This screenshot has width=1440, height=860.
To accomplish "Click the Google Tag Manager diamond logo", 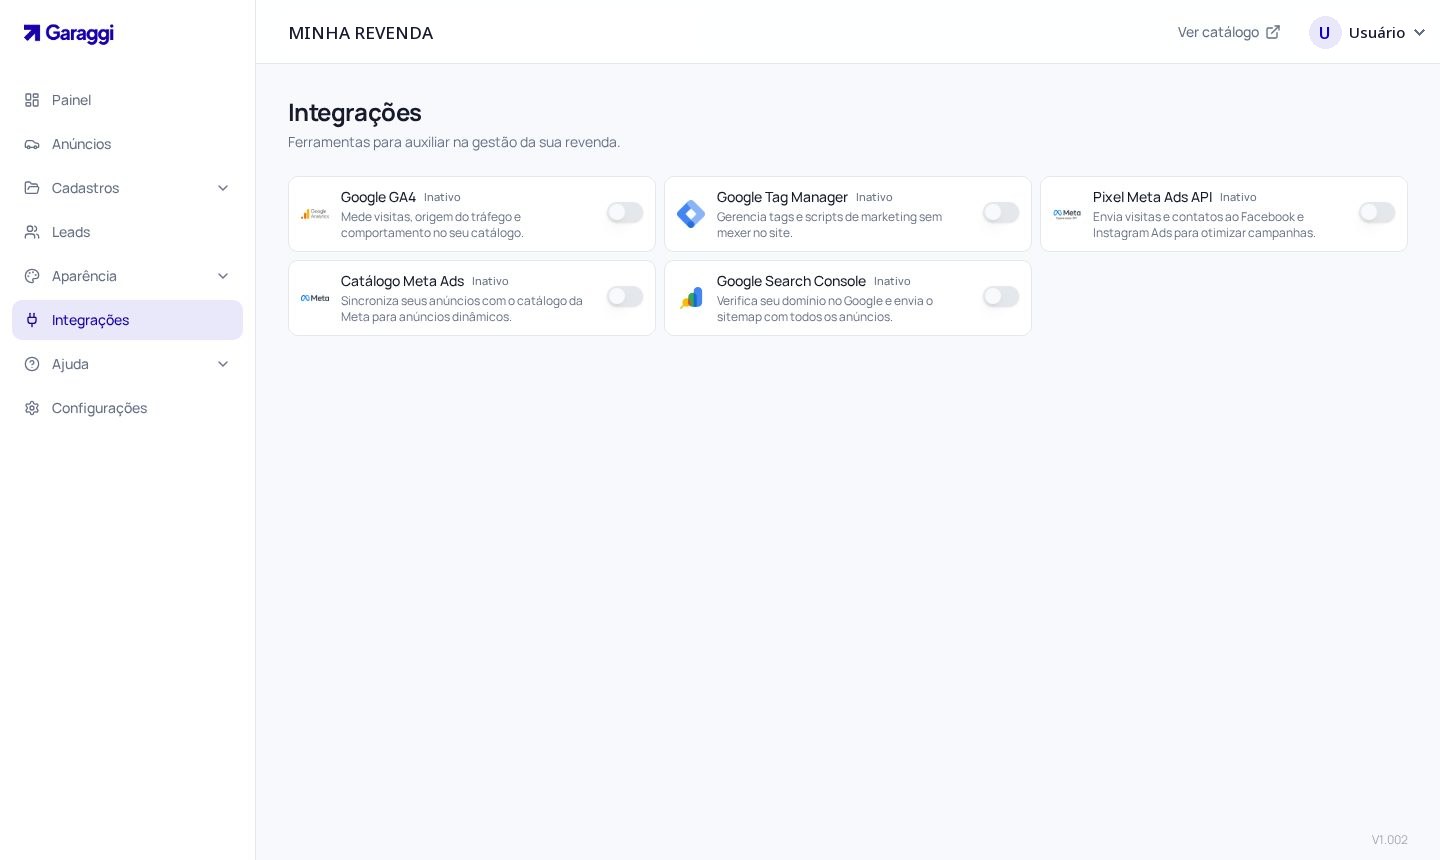I will 691,214.
